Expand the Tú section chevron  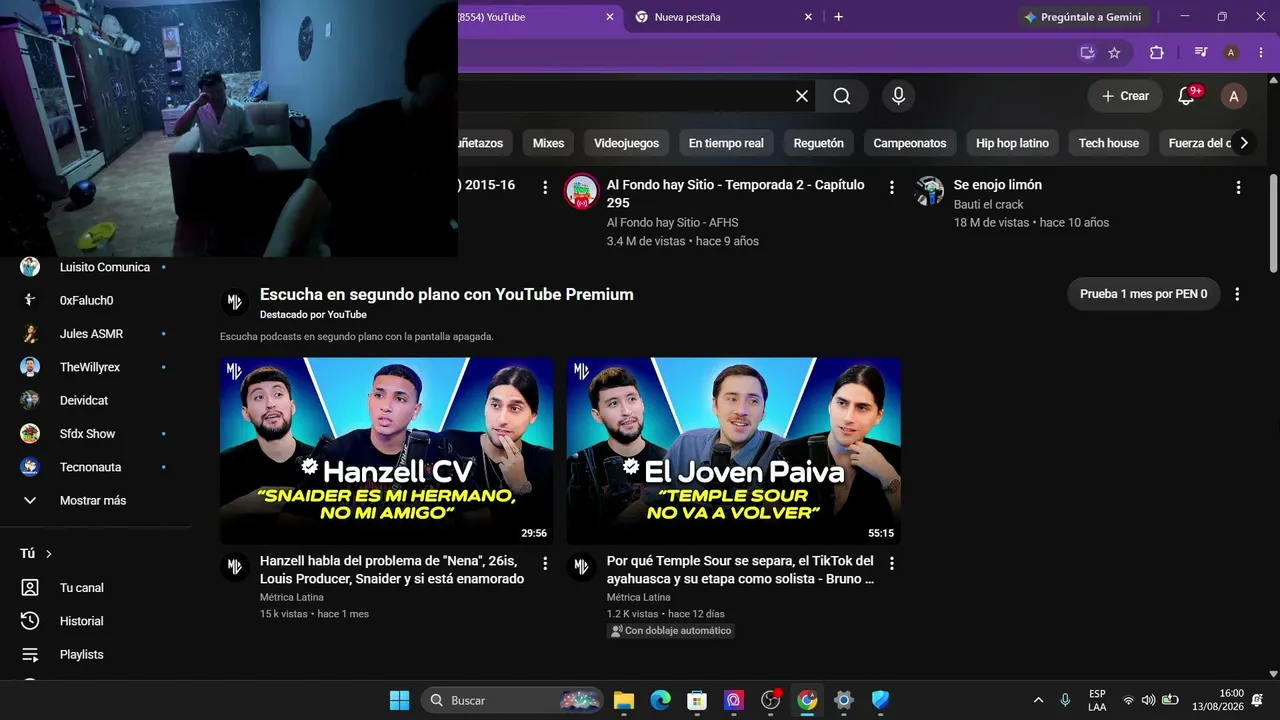49,554
